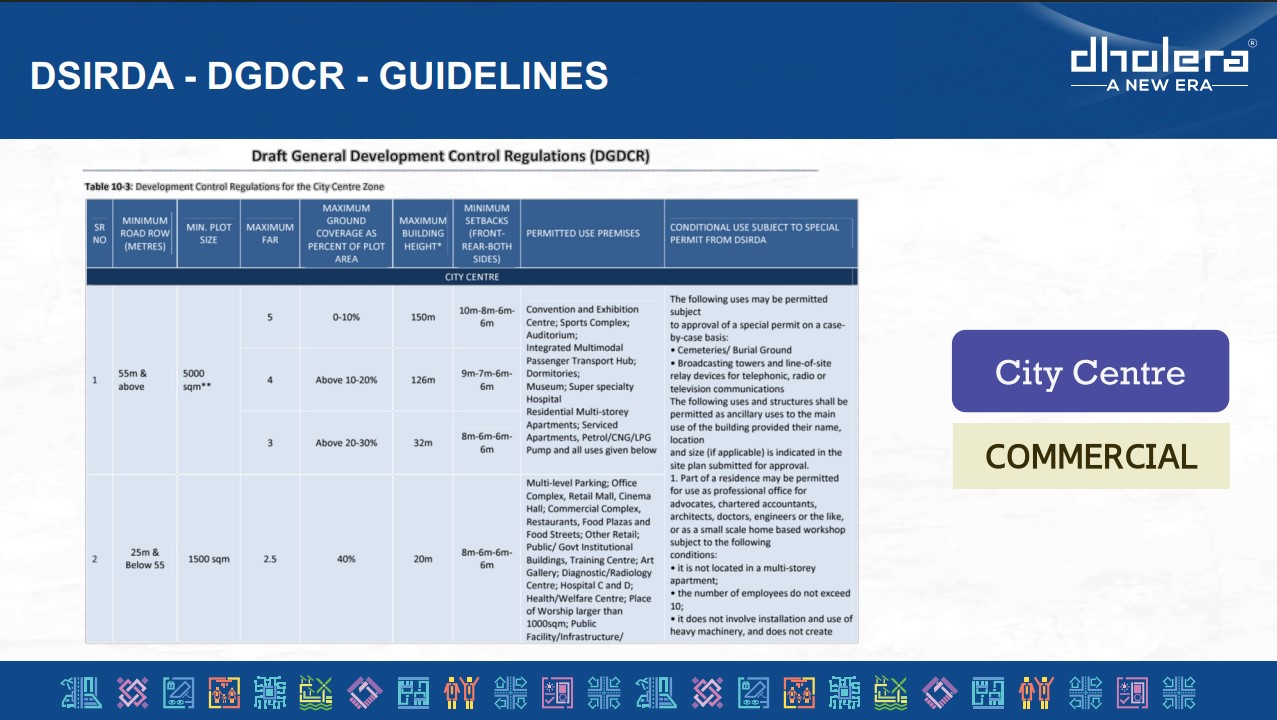
Task: Click the dholera A New Era logo
Action: 1162,66
